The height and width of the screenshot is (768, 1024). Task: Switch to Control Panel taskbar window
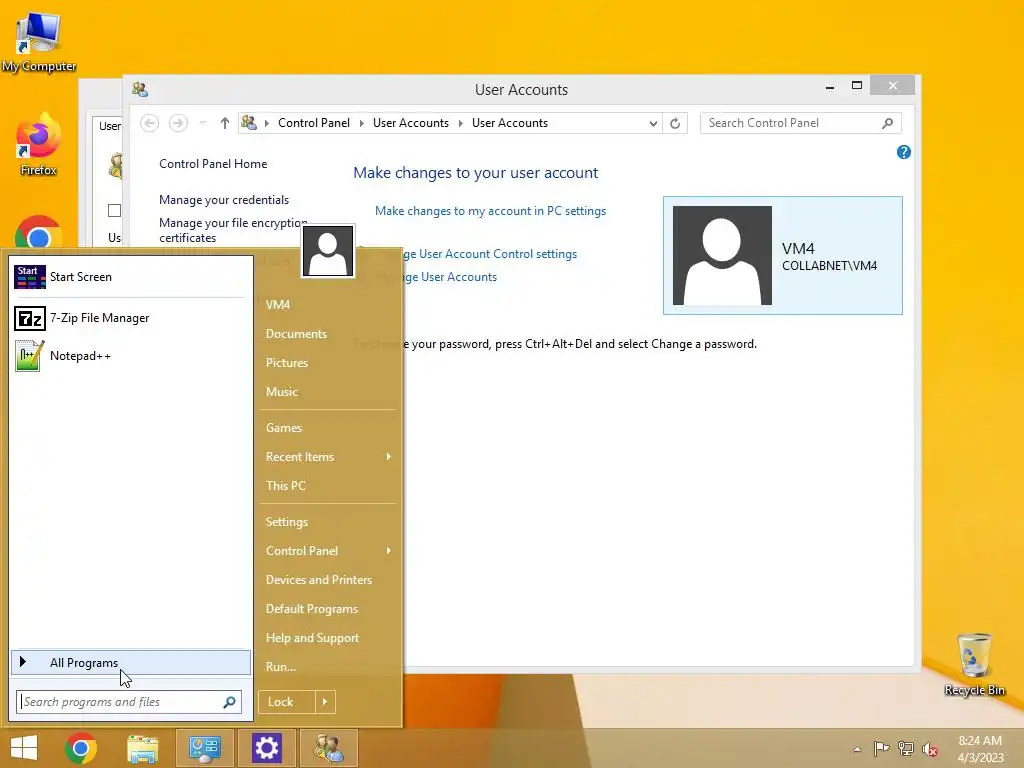pyautogui.click(x=205, y=748)
